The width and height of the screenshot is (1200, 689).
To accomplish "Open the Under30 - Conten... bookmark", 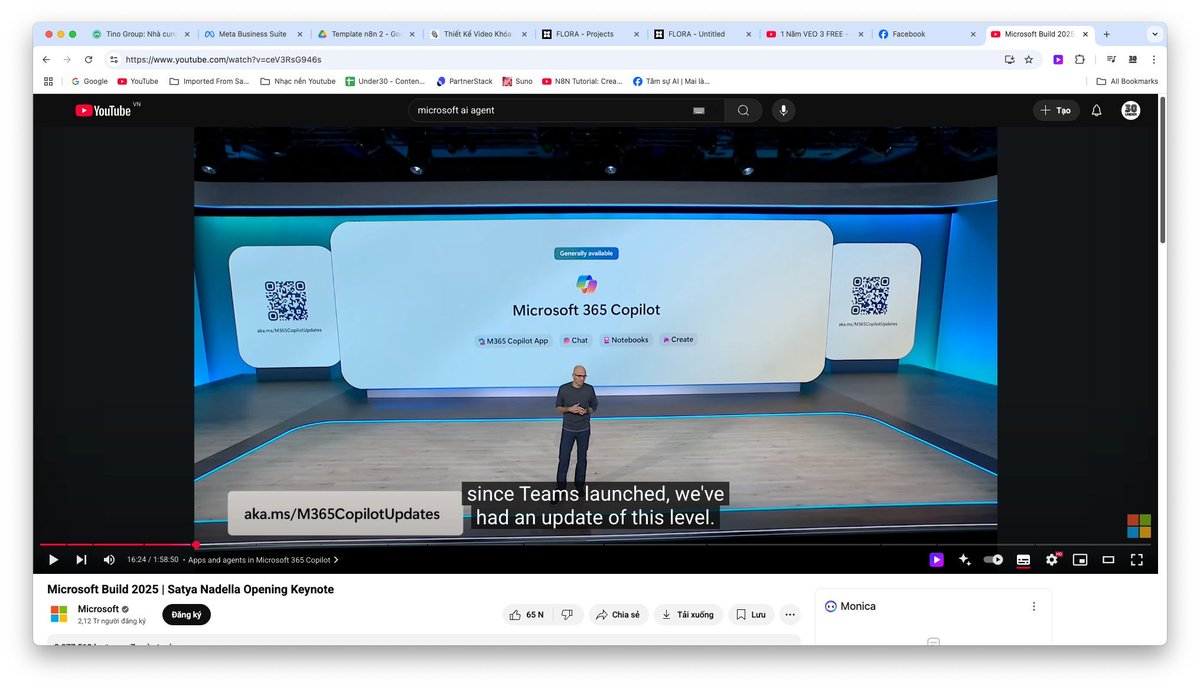I will [x=386, y=81].
